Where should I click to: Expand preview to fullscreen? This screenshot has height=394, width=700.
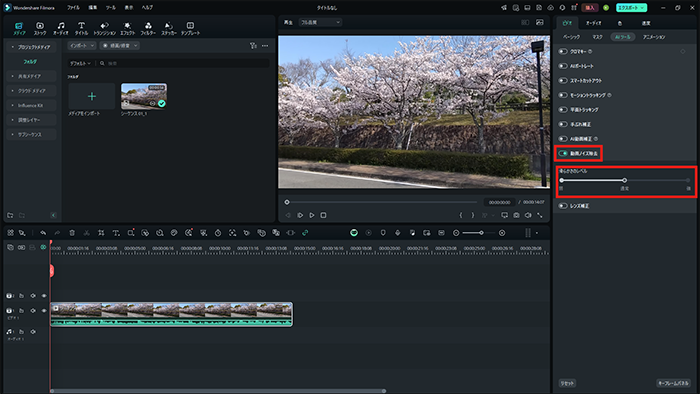[x=540, y=215]
